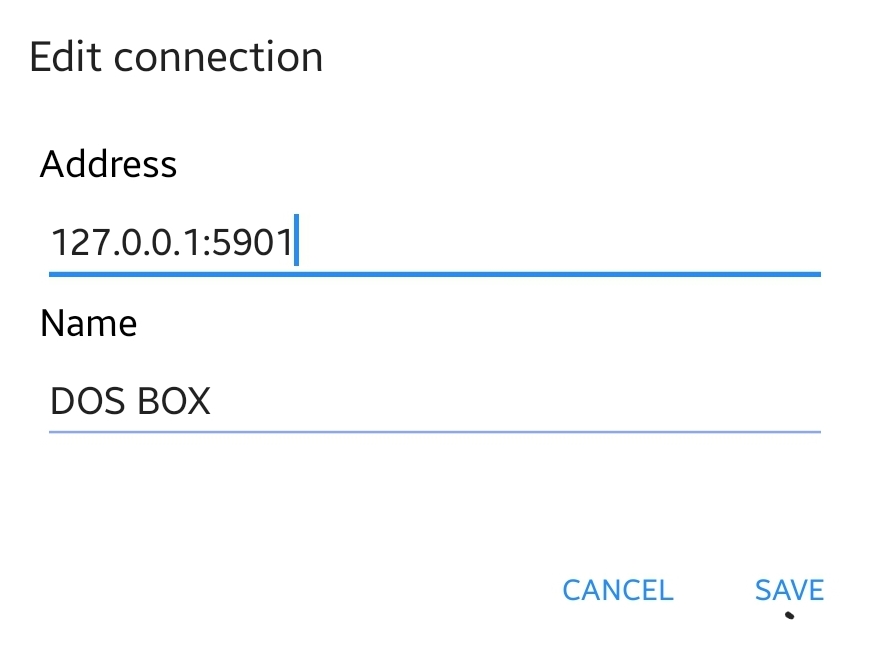Click the SAVE button
Viewport: 883px width, 652px height.
789,590
